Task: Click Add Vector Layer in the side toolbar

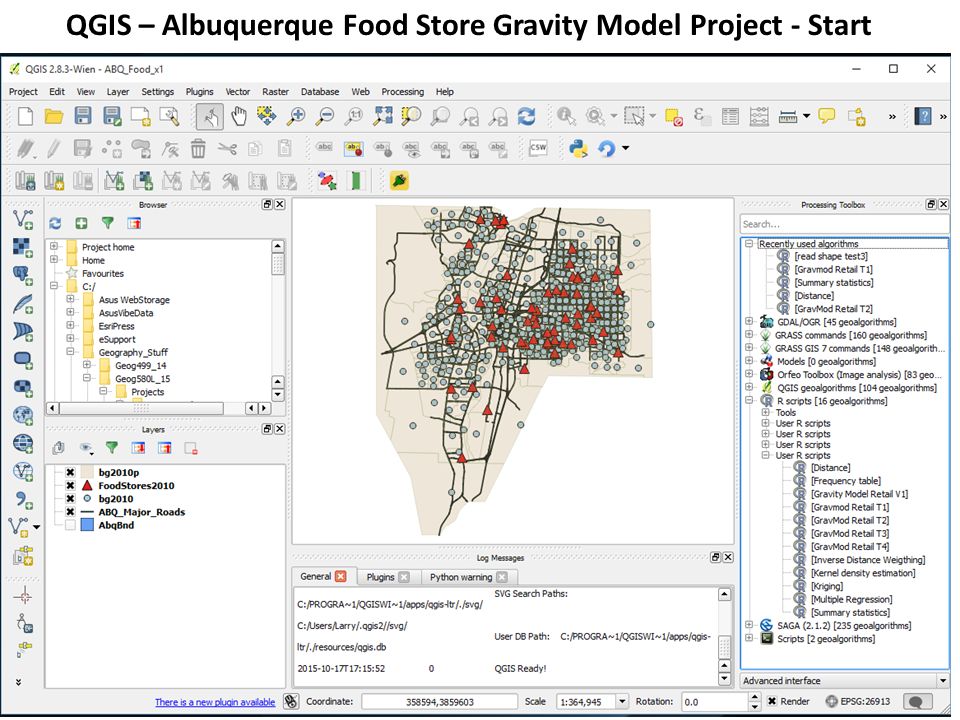Action: [x=23, y=219]
